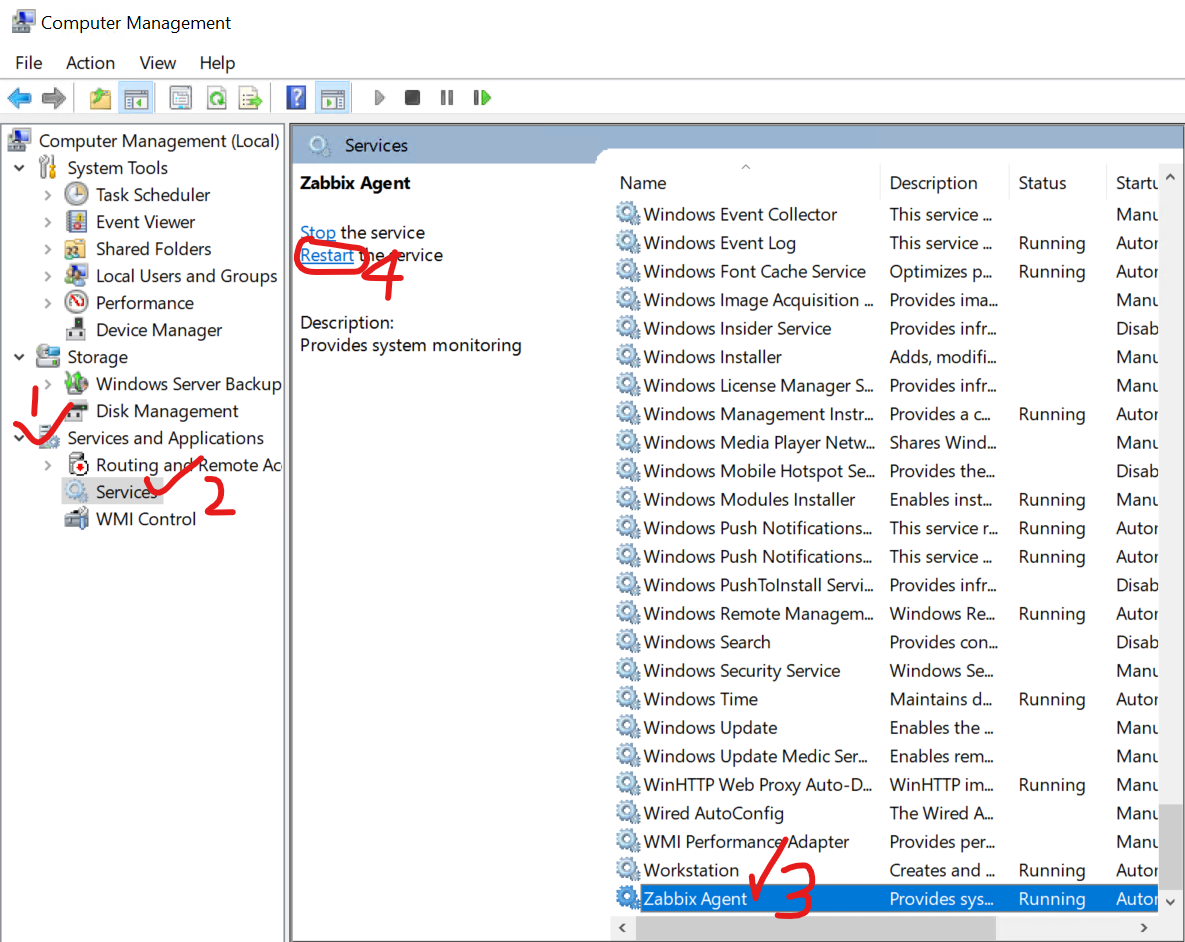The image size is (1185, 942).
Task: Select Computer Management (Local) root node
Action: coord(159,141)
